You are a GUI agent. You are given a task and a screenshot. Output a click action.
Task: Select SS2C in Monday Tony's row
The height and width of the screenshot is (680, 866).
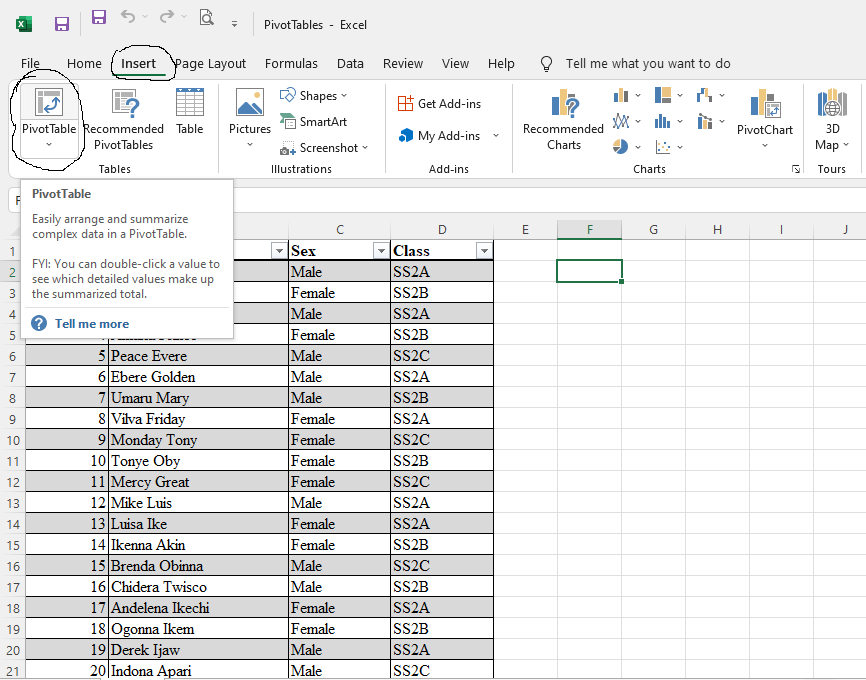pos(442,440)
